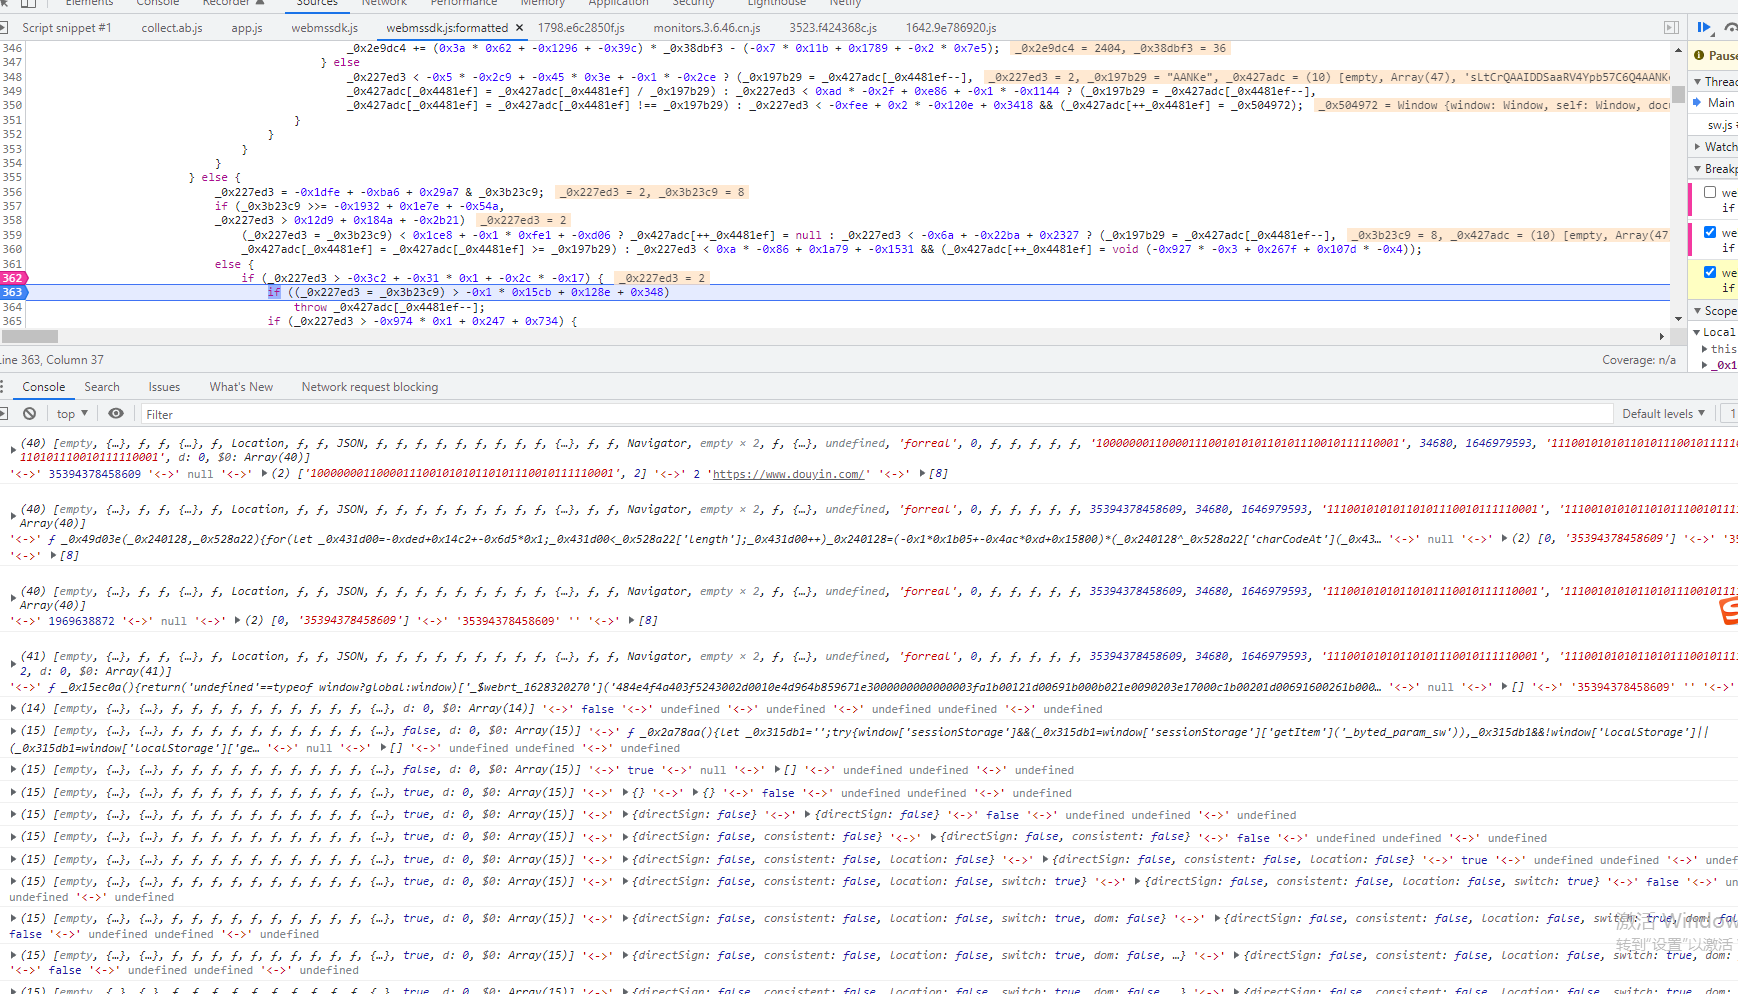Open the 1642.9e786920.js tab

click(x=951, y=28)
